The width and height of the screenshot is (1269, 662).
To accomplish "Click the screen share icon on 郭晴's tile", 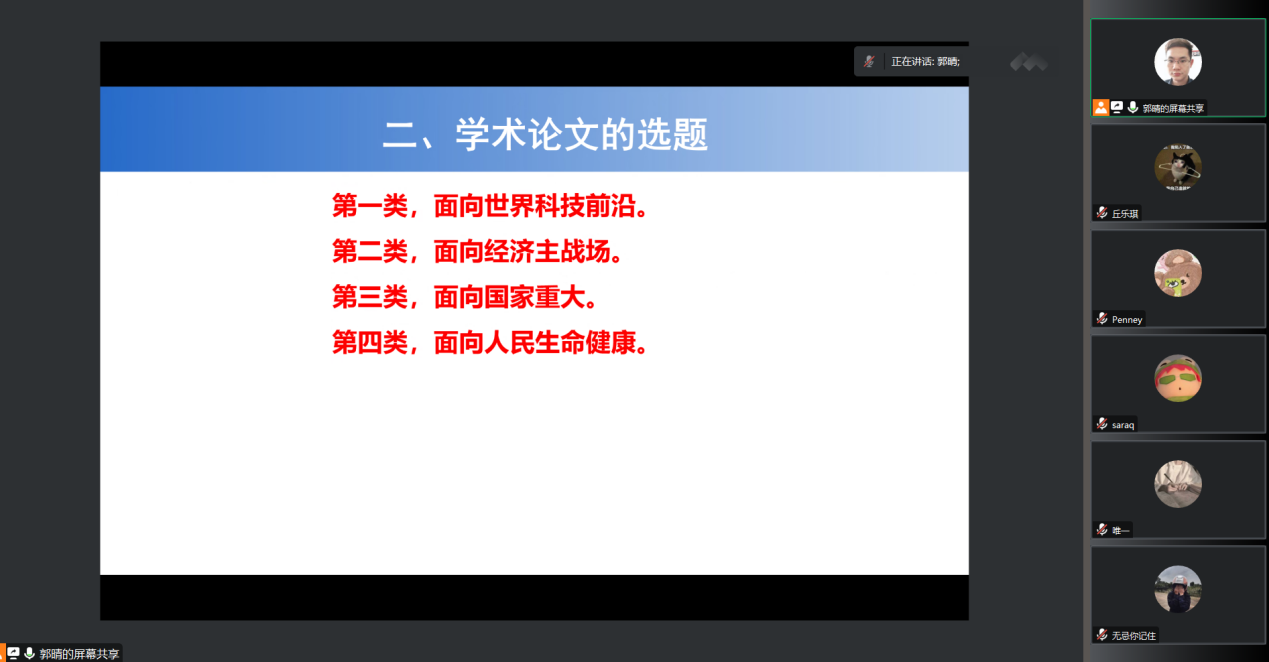I will [x=1116, y=107].
